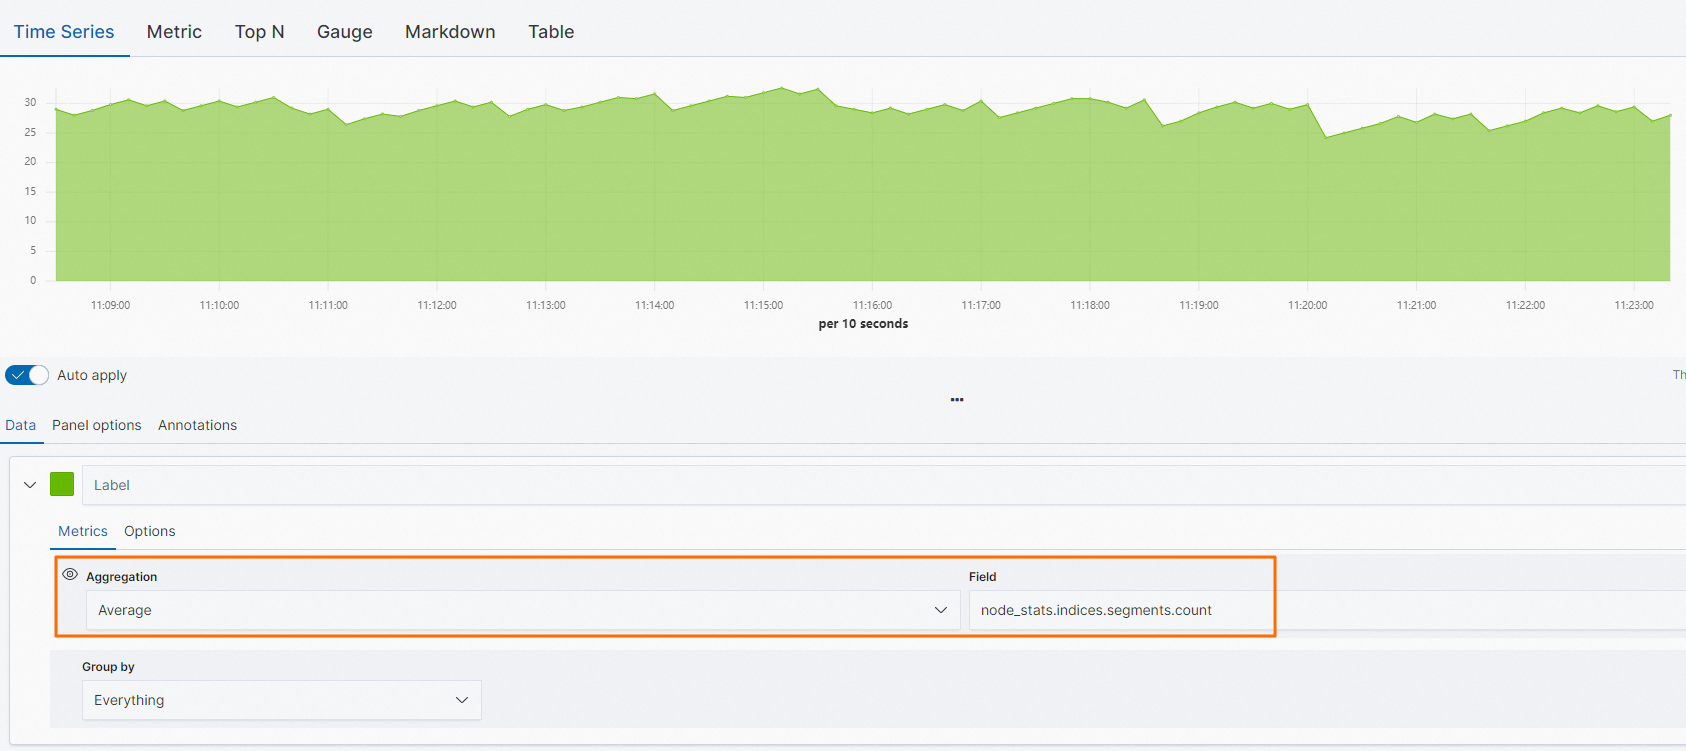
Task: Collapse the series with the chevron
Action: [30, 485]
